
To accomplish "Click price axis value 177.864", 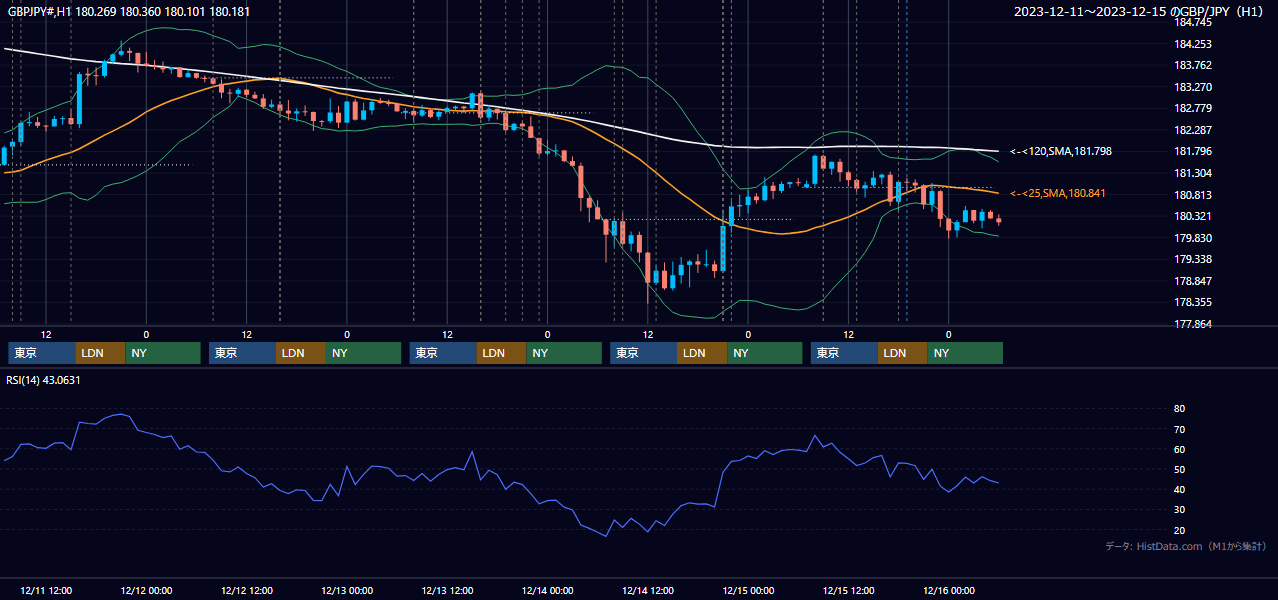I will (1193, 324).
